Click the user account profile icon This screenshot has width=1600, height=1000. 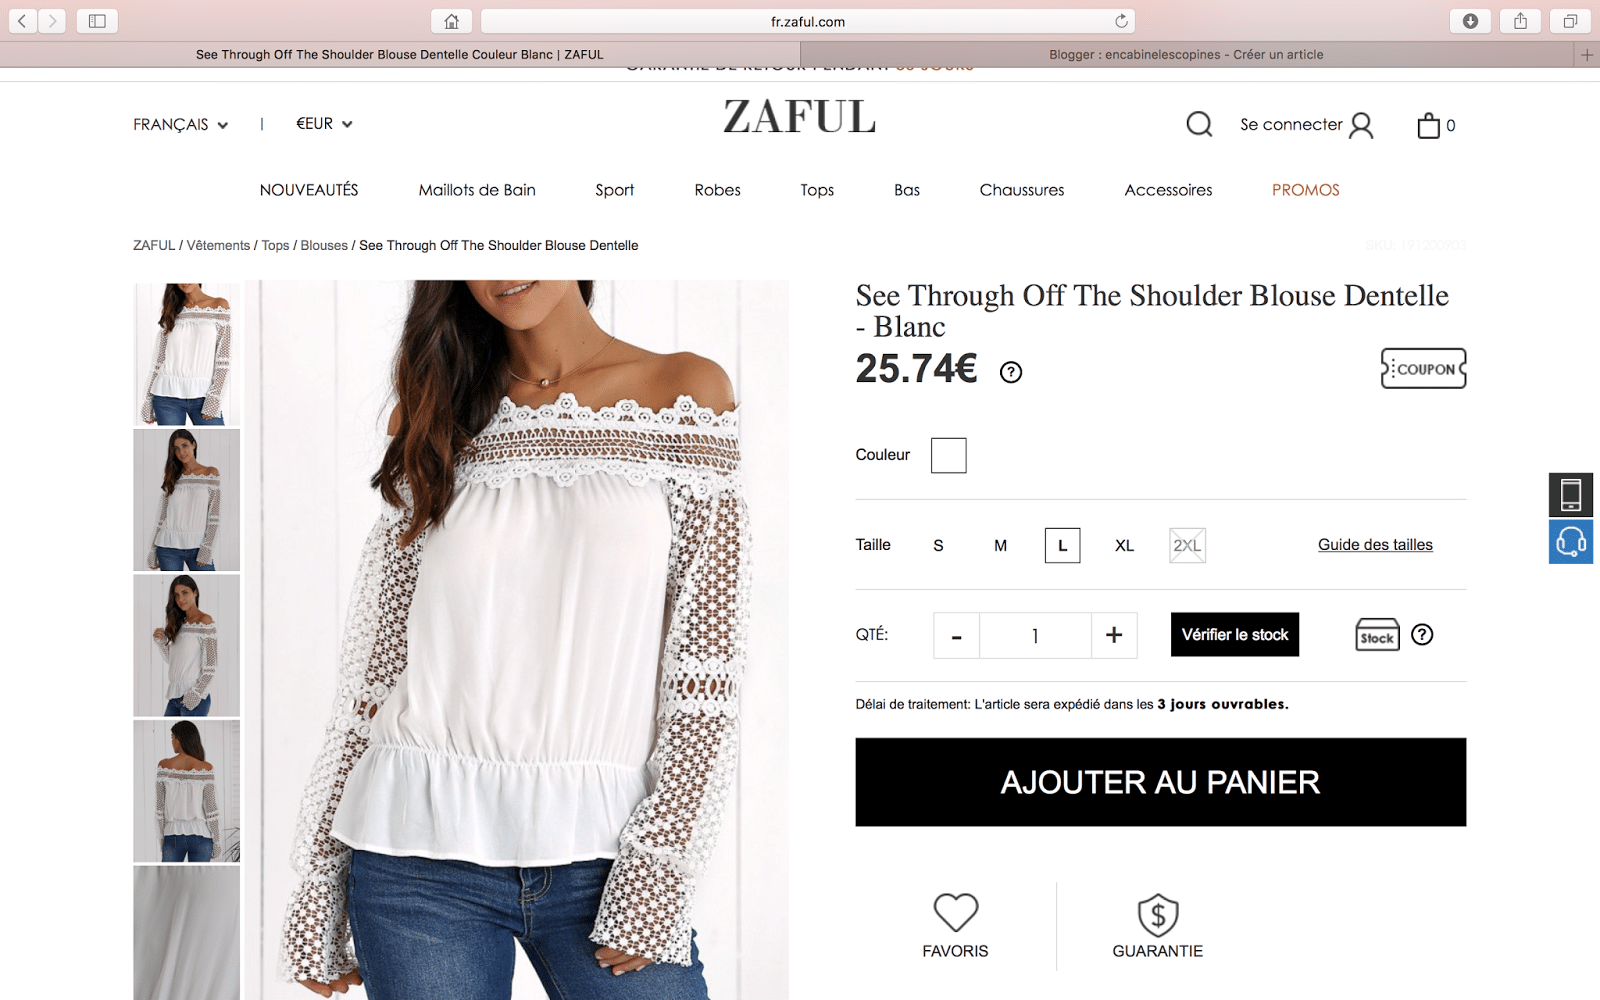point(1361,125)
